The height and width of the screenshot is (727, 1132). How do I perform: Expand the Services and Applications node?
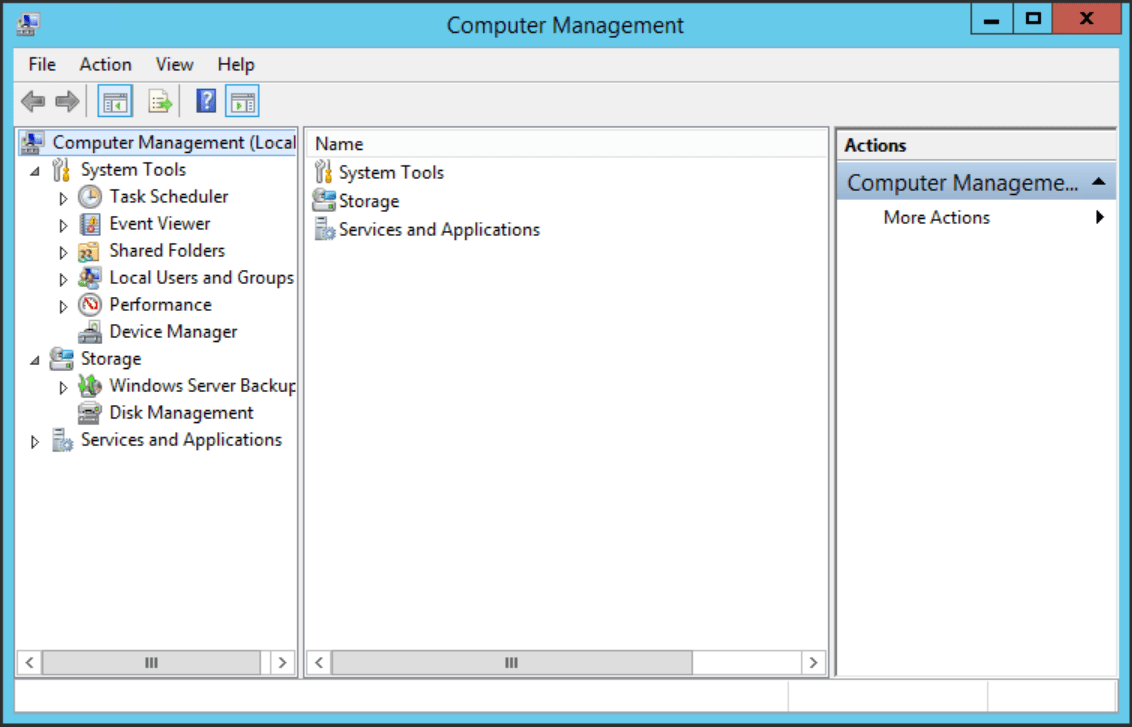(x=33, y=439)
